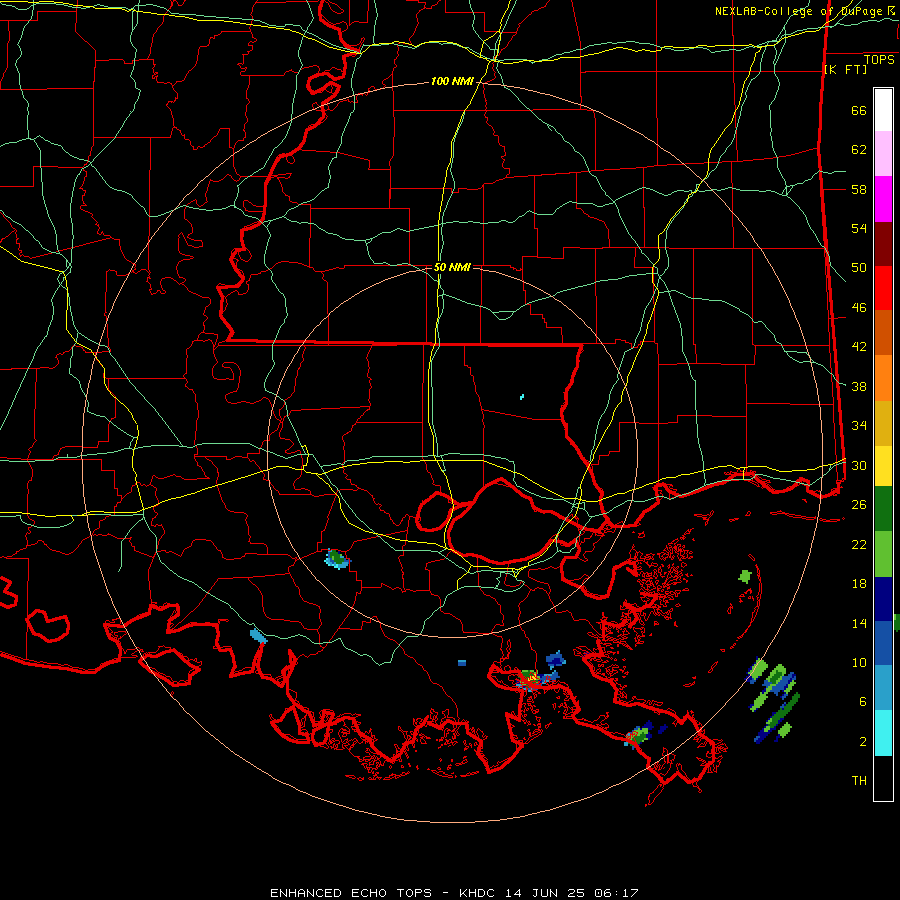Screen dimensions: 900x900
Task: Click the legend value '66'
Action: 859,111
